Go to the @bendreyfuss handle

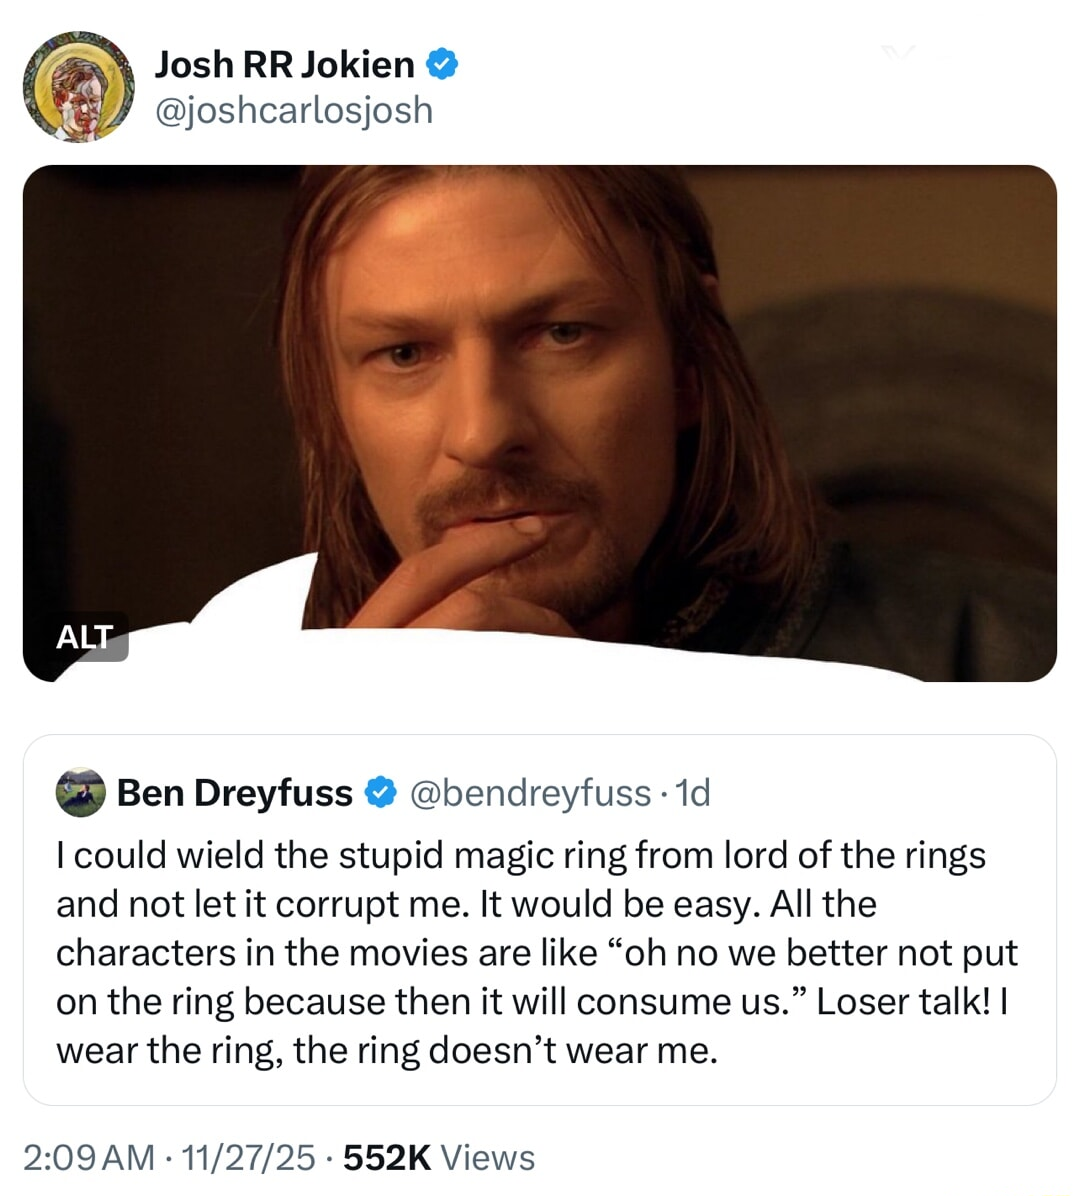click(x=531, y=793)
